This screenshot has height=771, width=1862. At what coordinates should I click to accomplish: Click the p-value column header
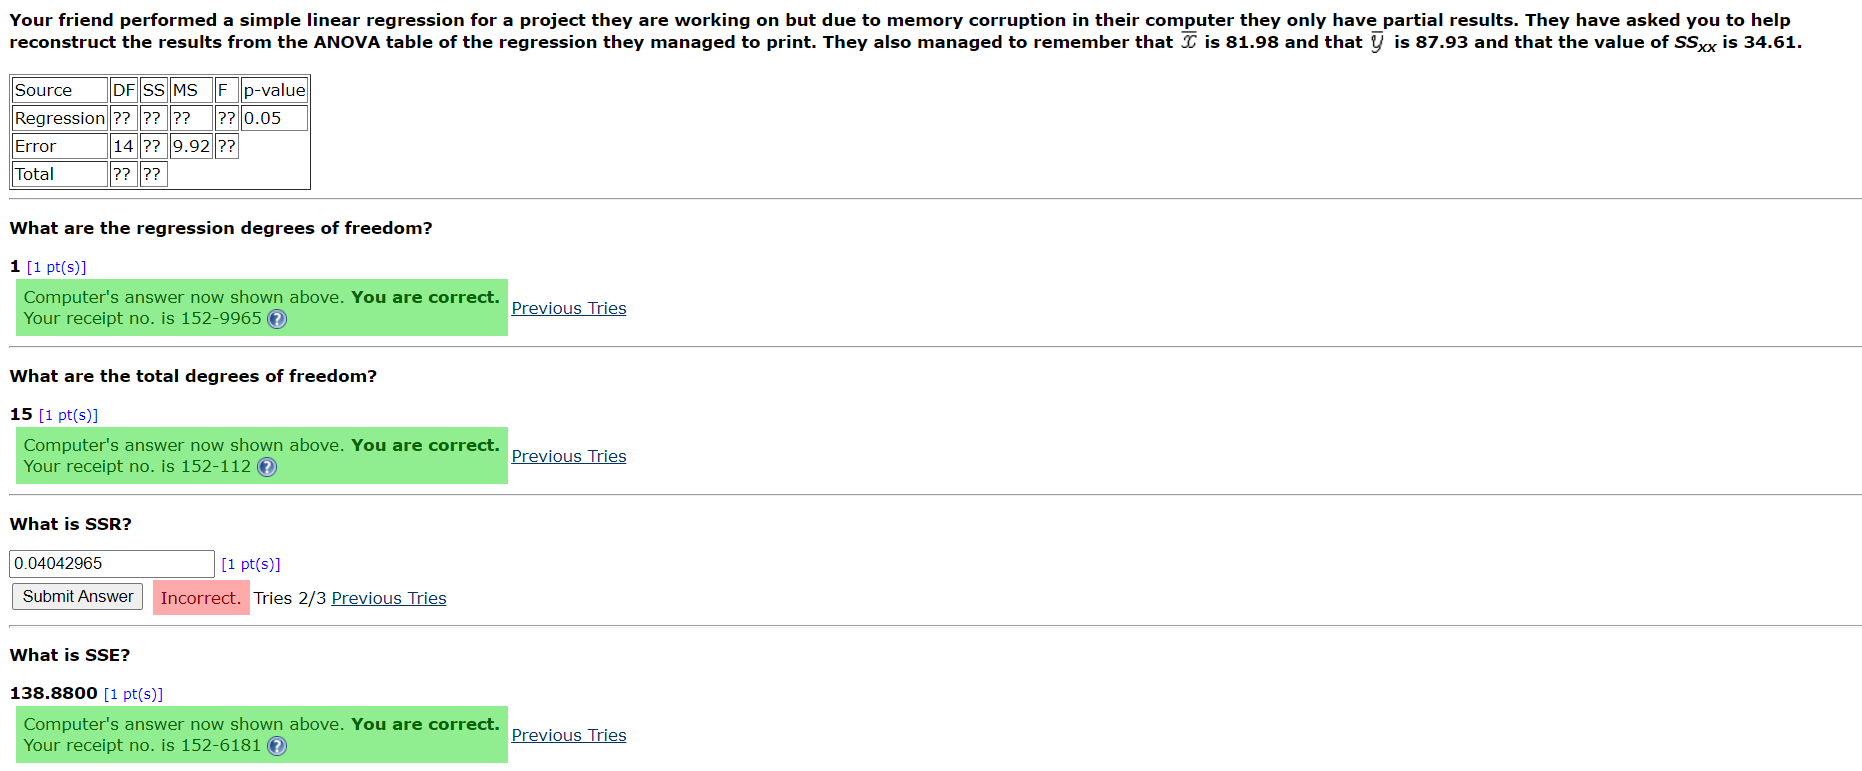pyautogui.click(x=274, y=90)
